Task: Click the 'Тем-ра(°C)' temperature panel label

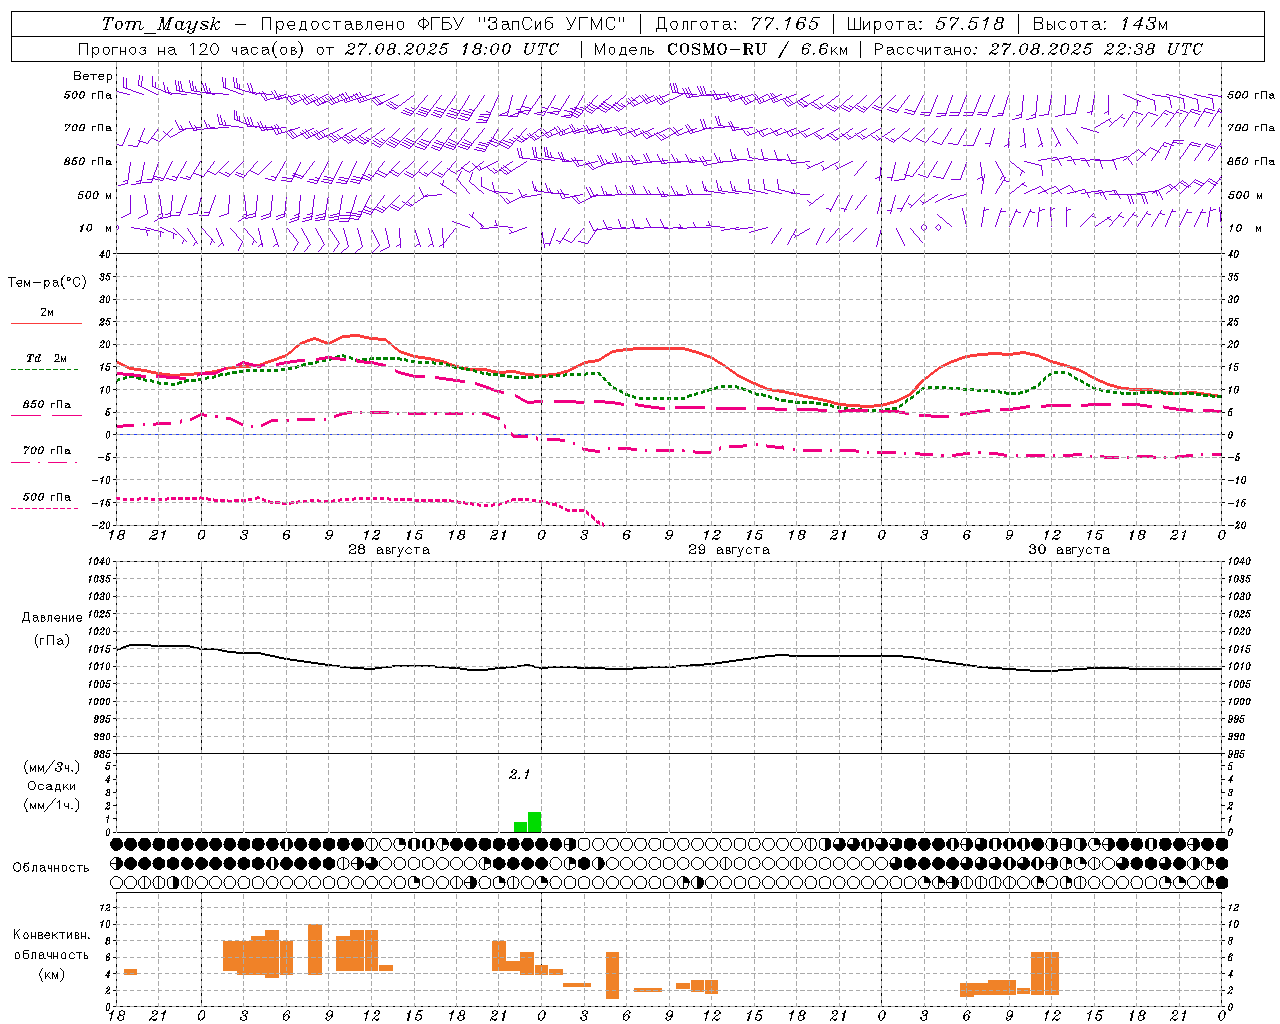Action: pyautogui.click(x=47, y=283)
